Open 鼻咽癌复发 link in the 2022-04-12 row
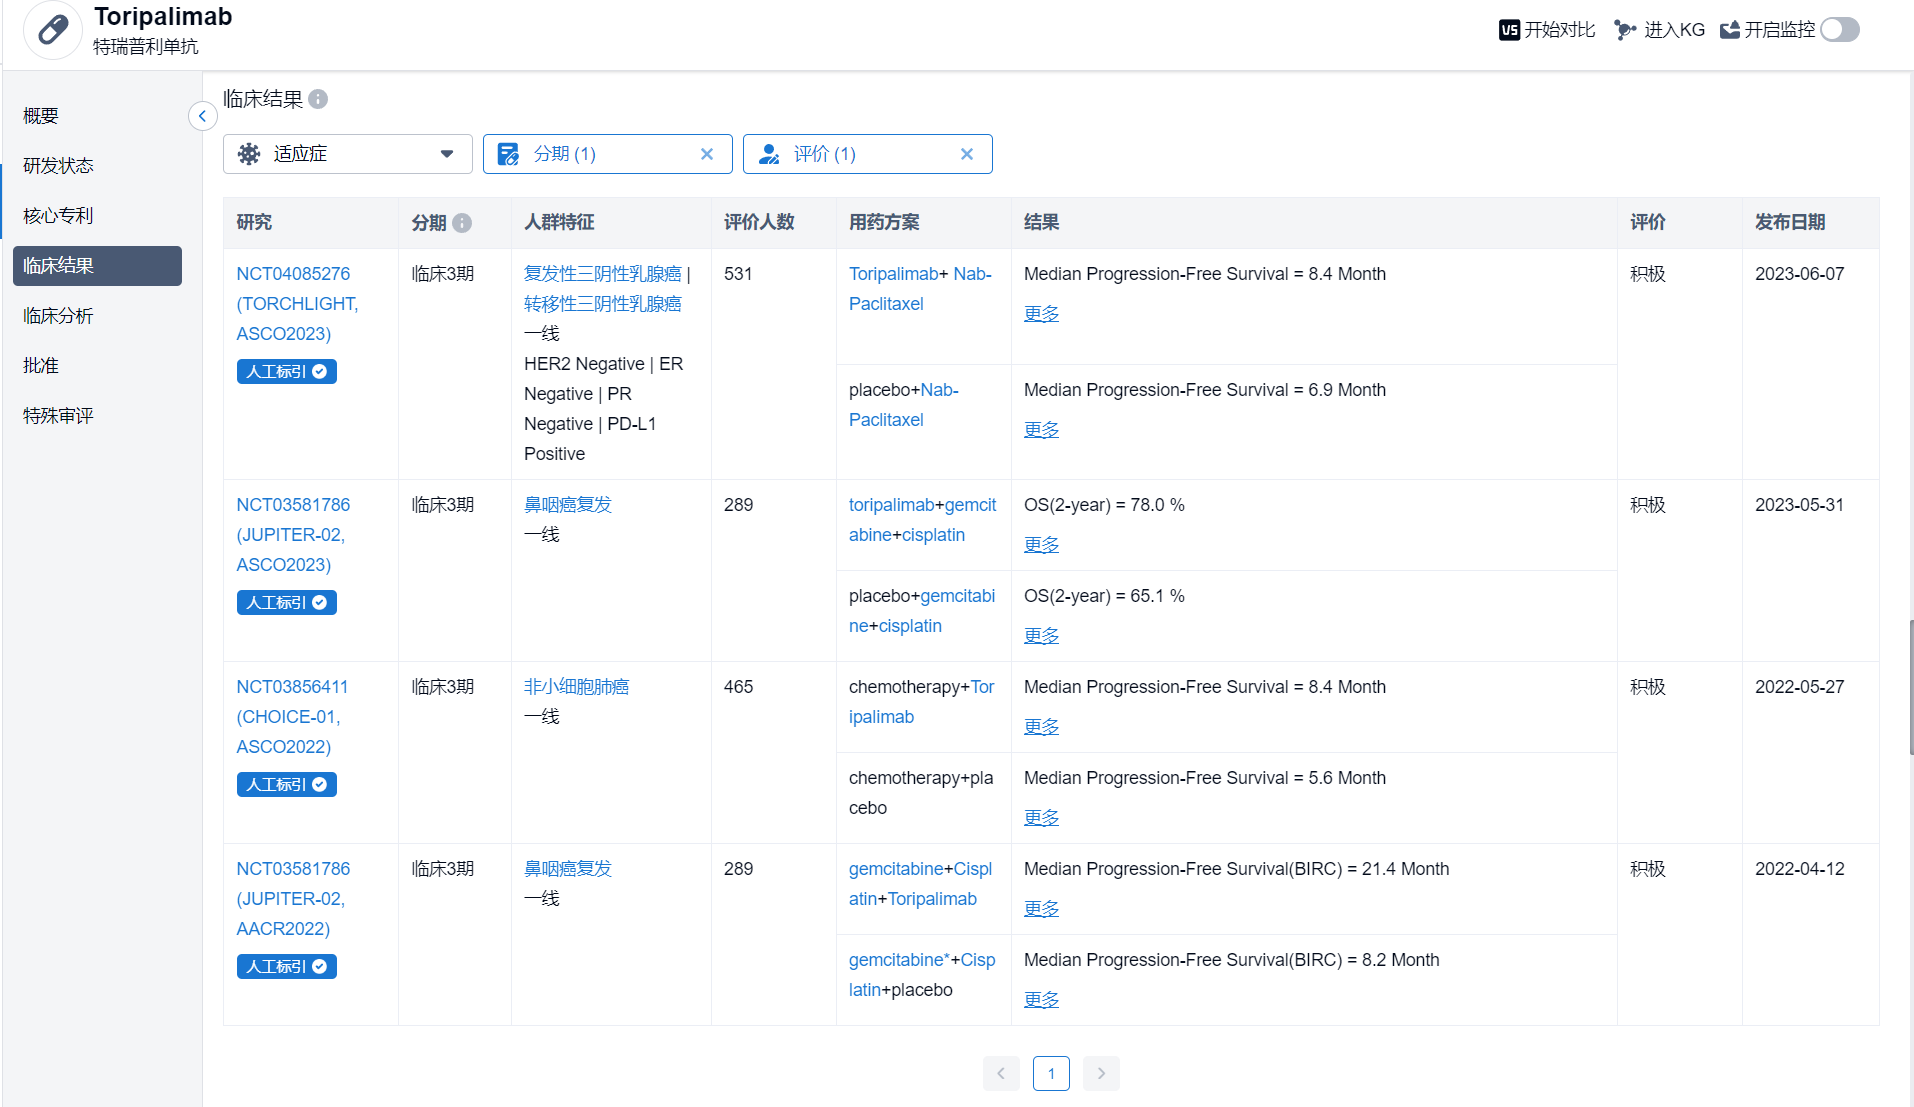 click(x=568, y=869)
